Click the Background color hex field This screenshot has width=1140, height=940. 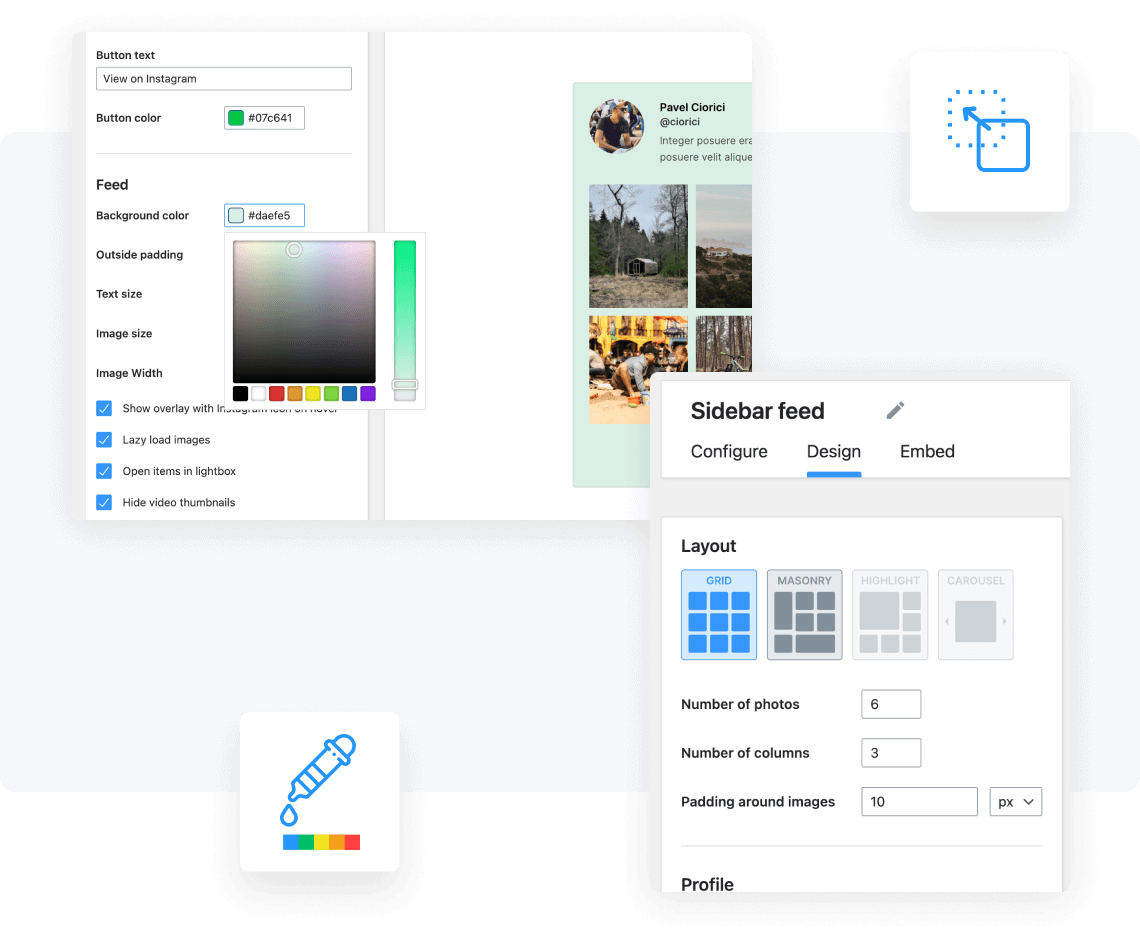coord(264,215)
